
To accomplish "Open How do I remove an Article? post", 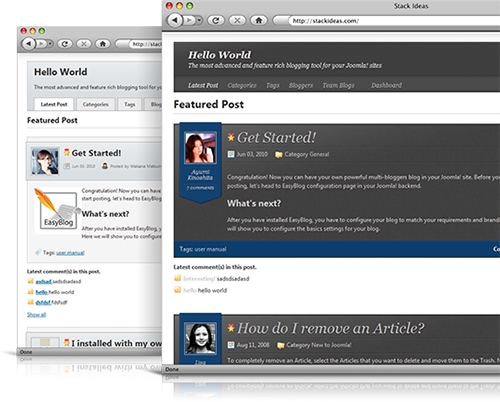I will [x=330, y=328].
